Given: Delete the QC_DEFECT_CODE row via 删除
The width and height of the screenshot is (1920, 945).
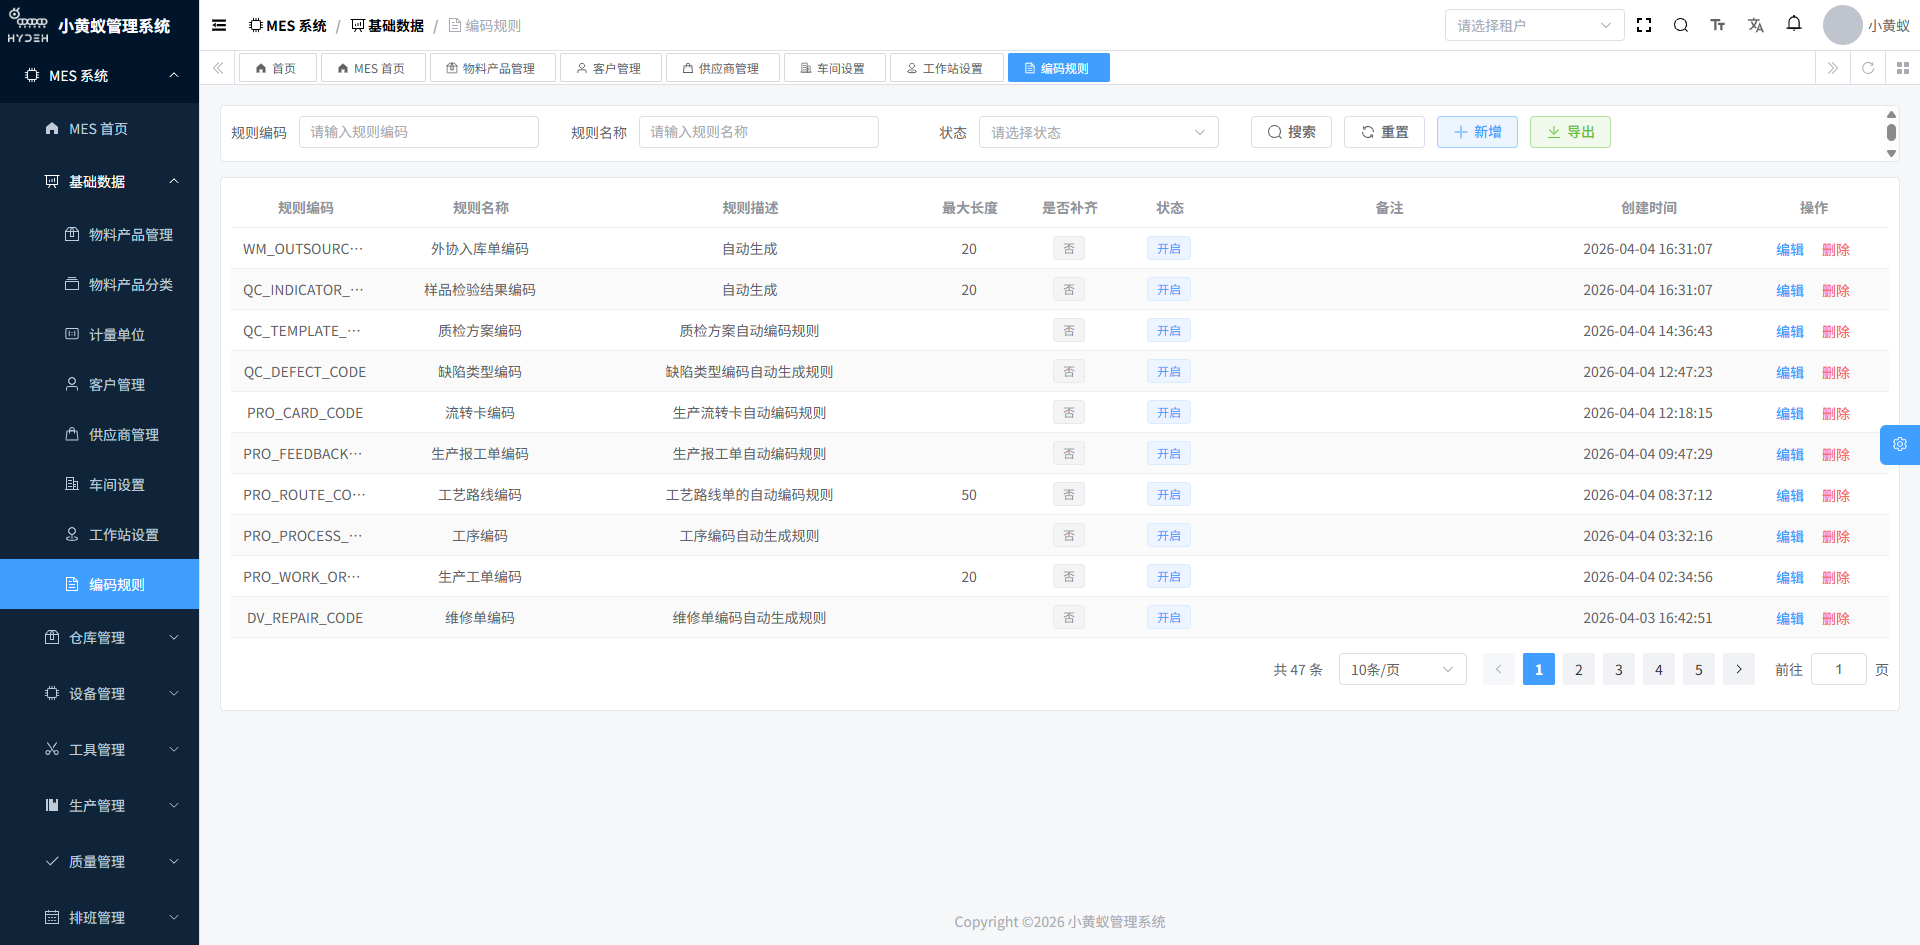Looking at the screenshot, I should 1836,372.
